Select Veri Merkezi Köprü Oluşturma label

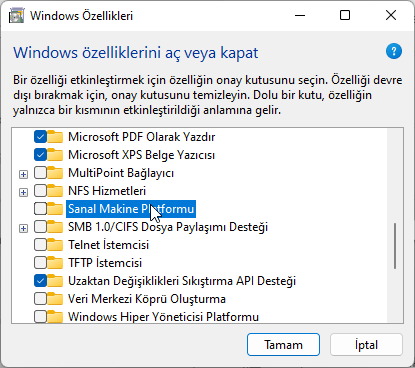(x=147, y=299)
